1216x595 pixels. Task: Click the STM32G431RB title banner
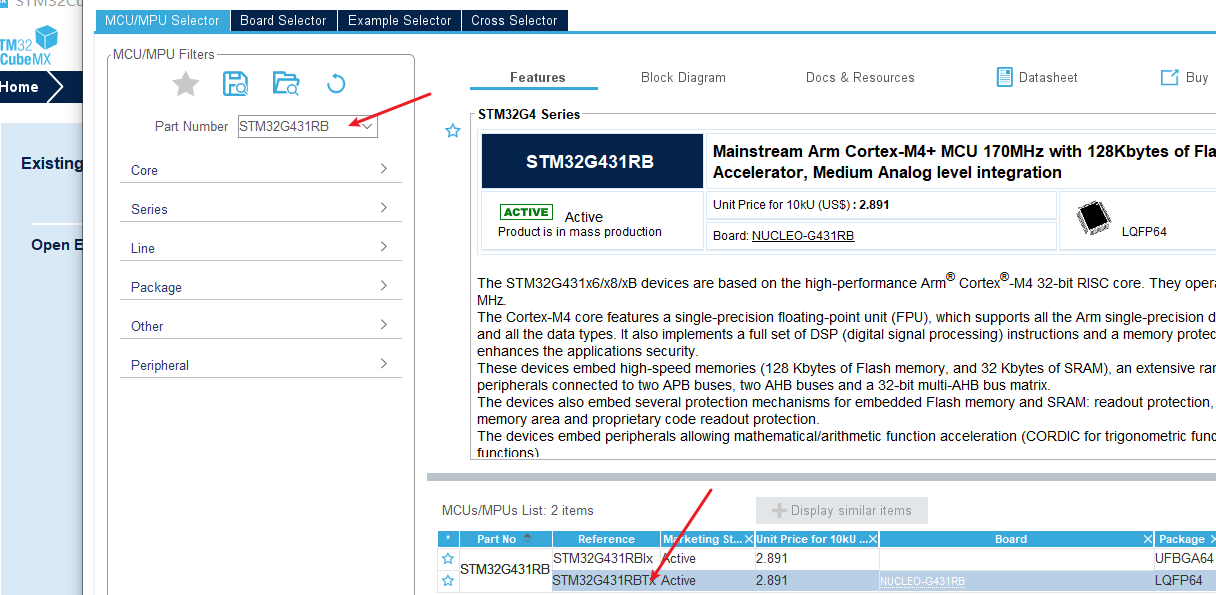click(590, 161)
